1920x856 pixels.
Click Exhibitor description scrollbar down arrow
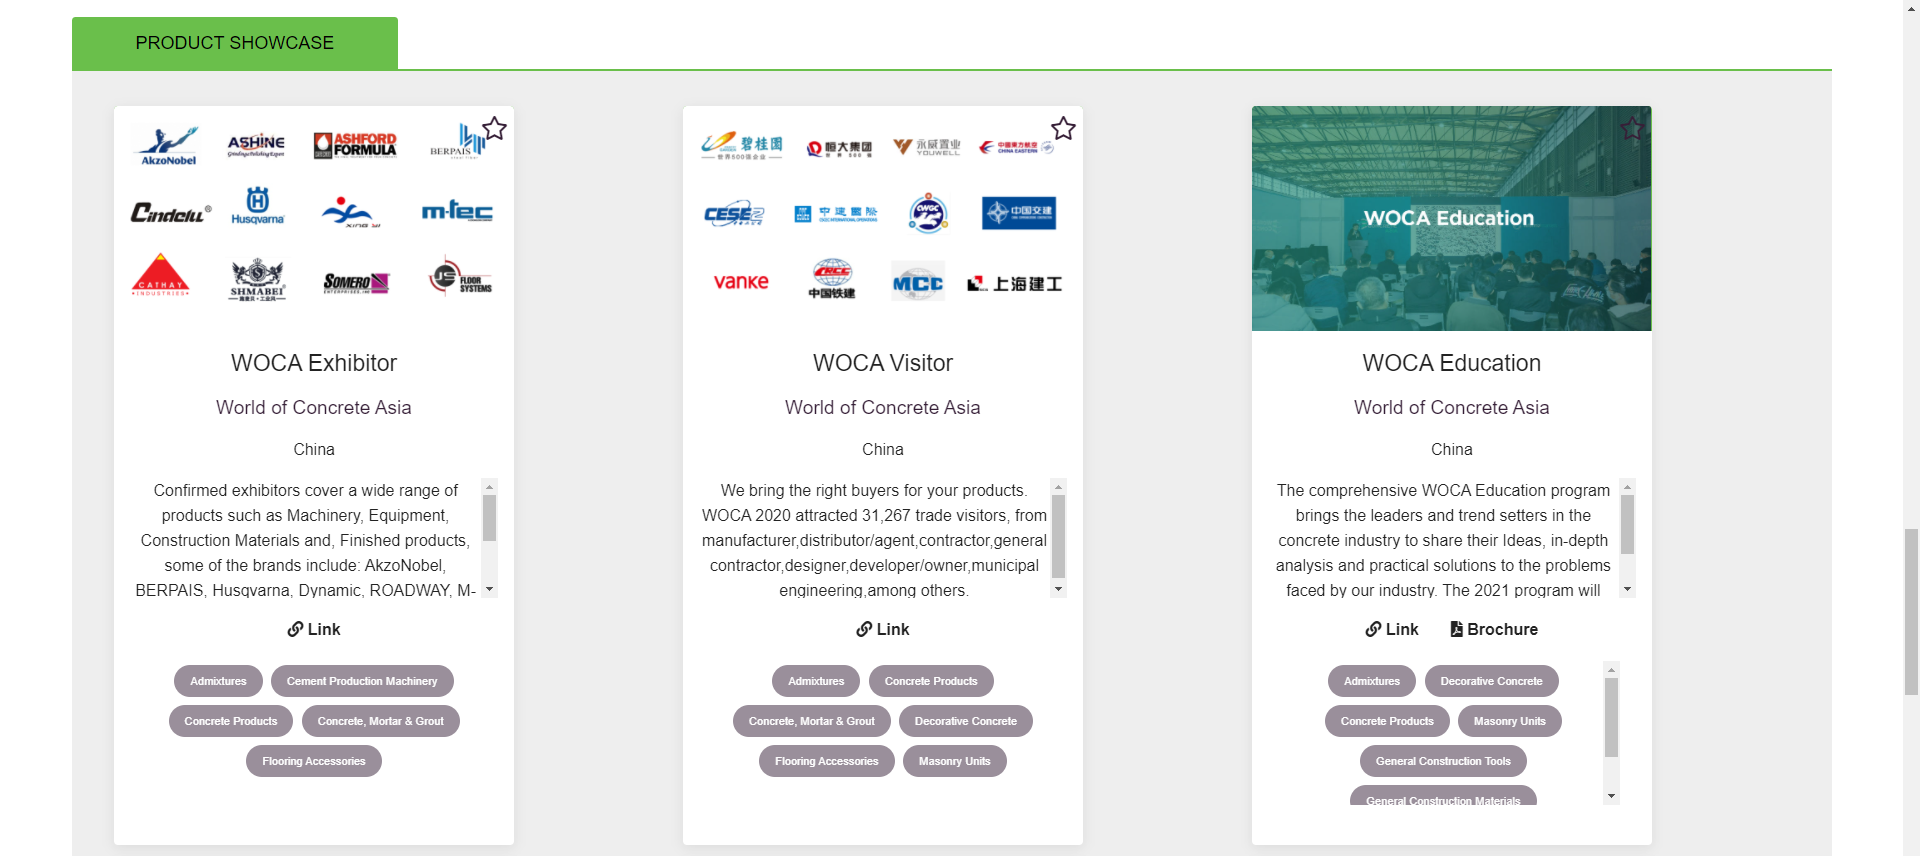click(490, 589)
